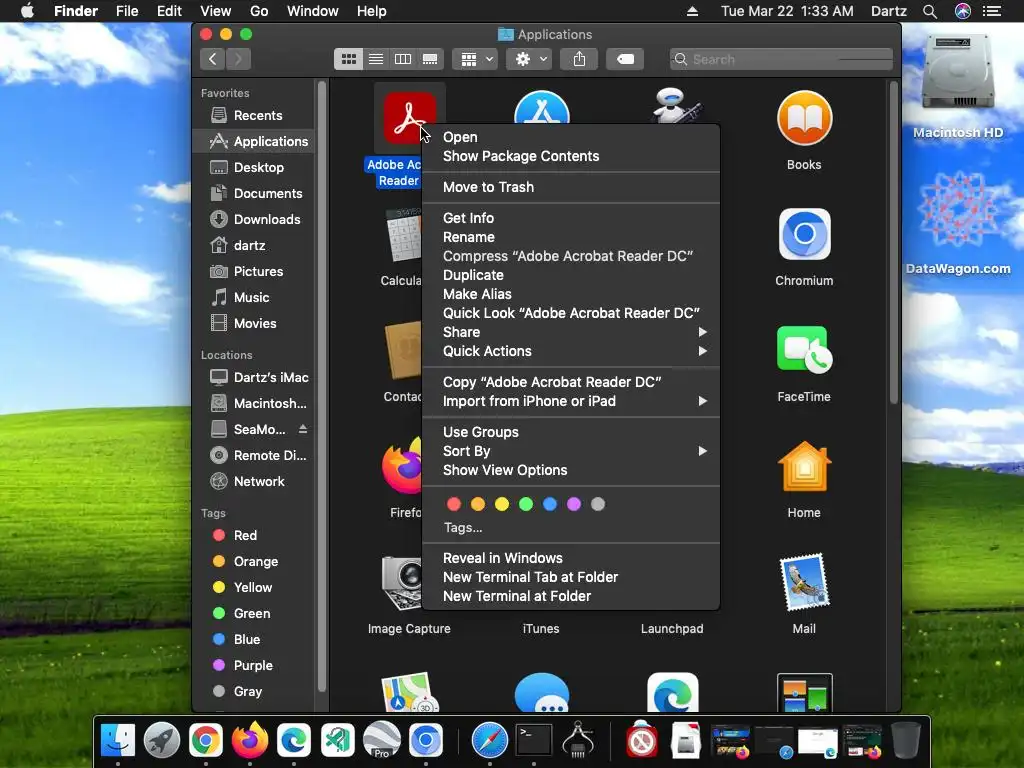Expand the Share submenu
Screen dimensions: 1024x768
tap(571, 332)
